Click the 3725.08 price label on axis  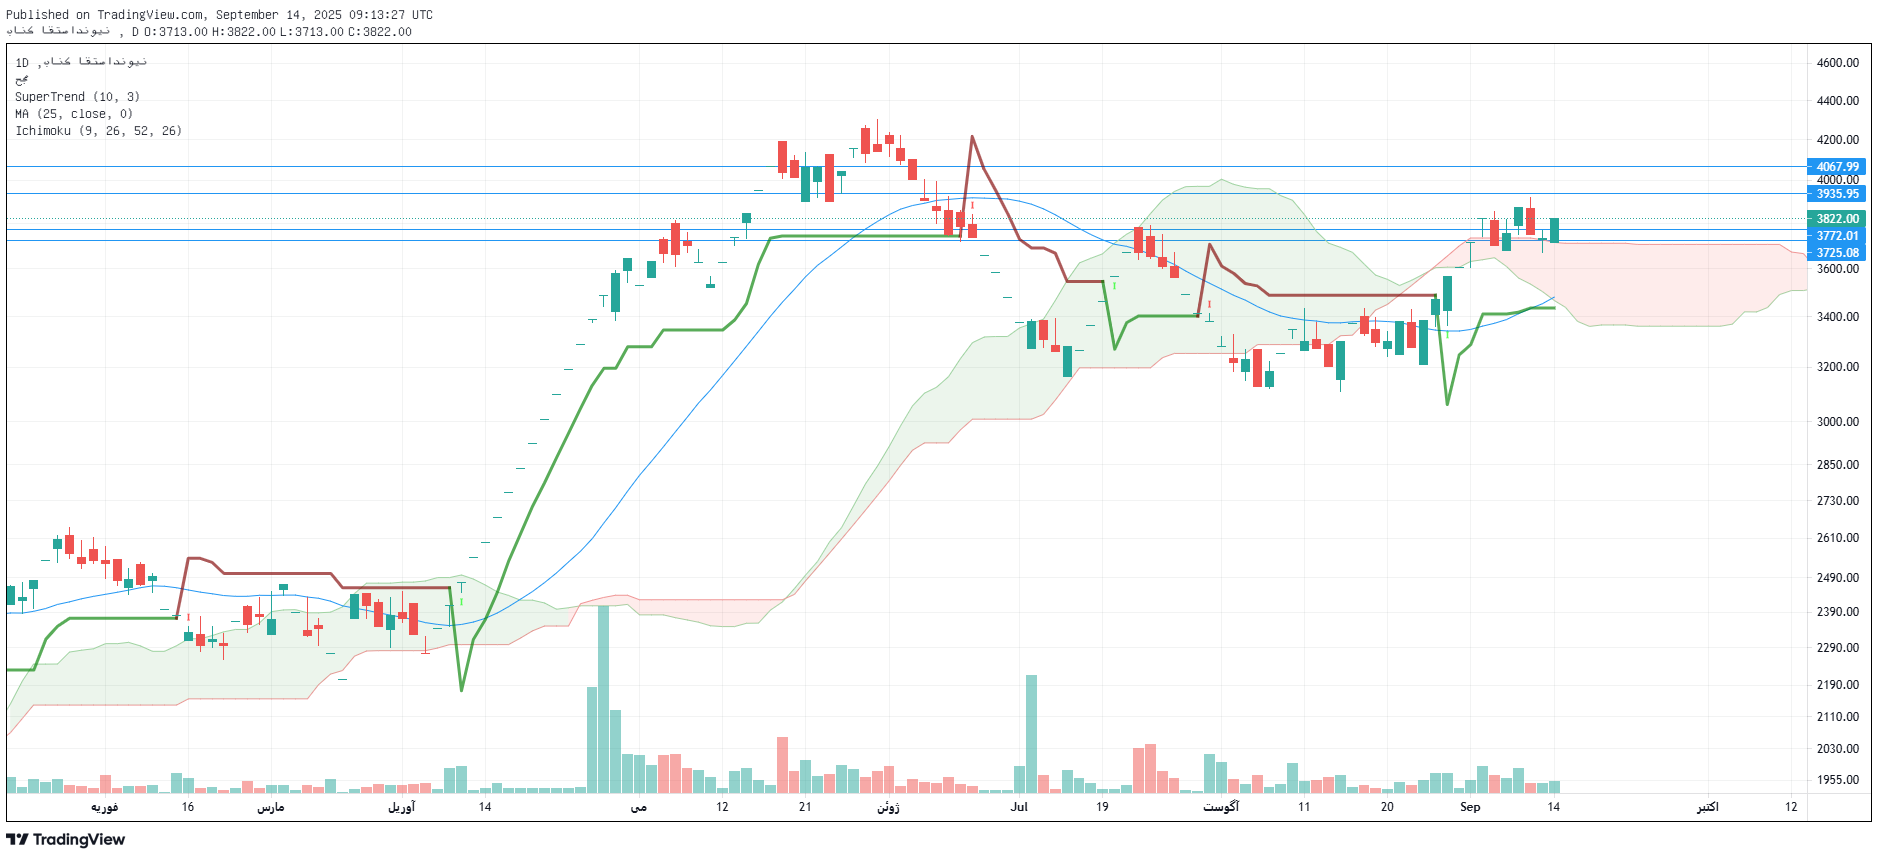tap(1836, 253)
